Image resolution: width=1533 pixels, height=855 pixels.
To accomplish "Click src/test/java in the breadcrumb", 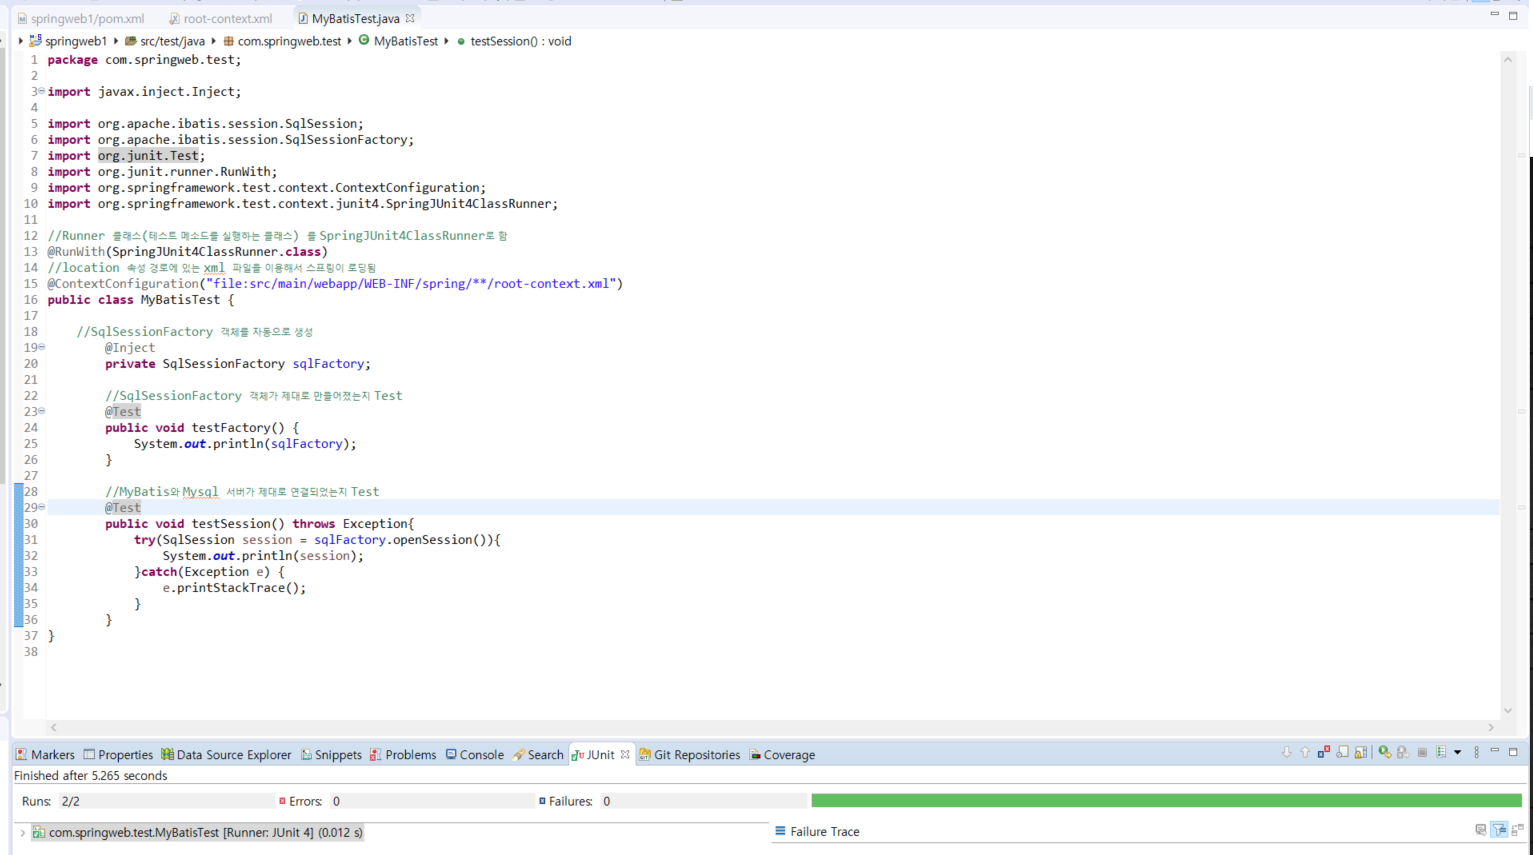I will click(x=165, y=41).
